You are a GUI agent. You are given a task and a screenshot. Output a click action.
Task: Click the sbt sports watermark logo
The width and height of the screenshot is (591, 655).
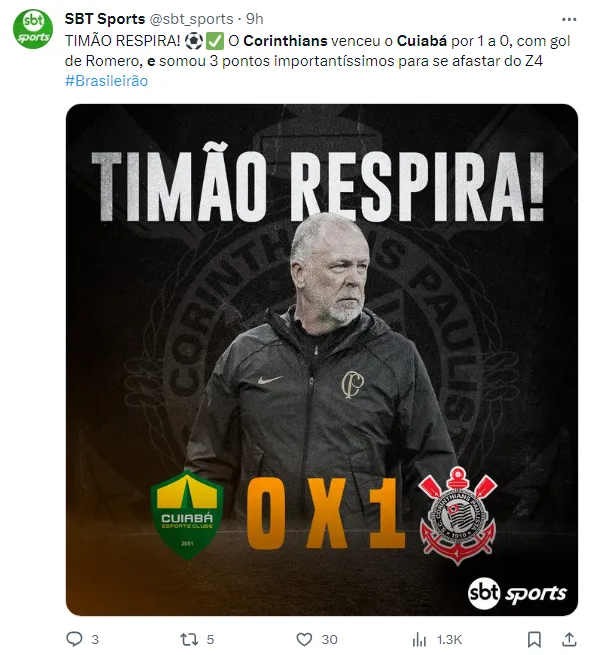click(517, 593)
